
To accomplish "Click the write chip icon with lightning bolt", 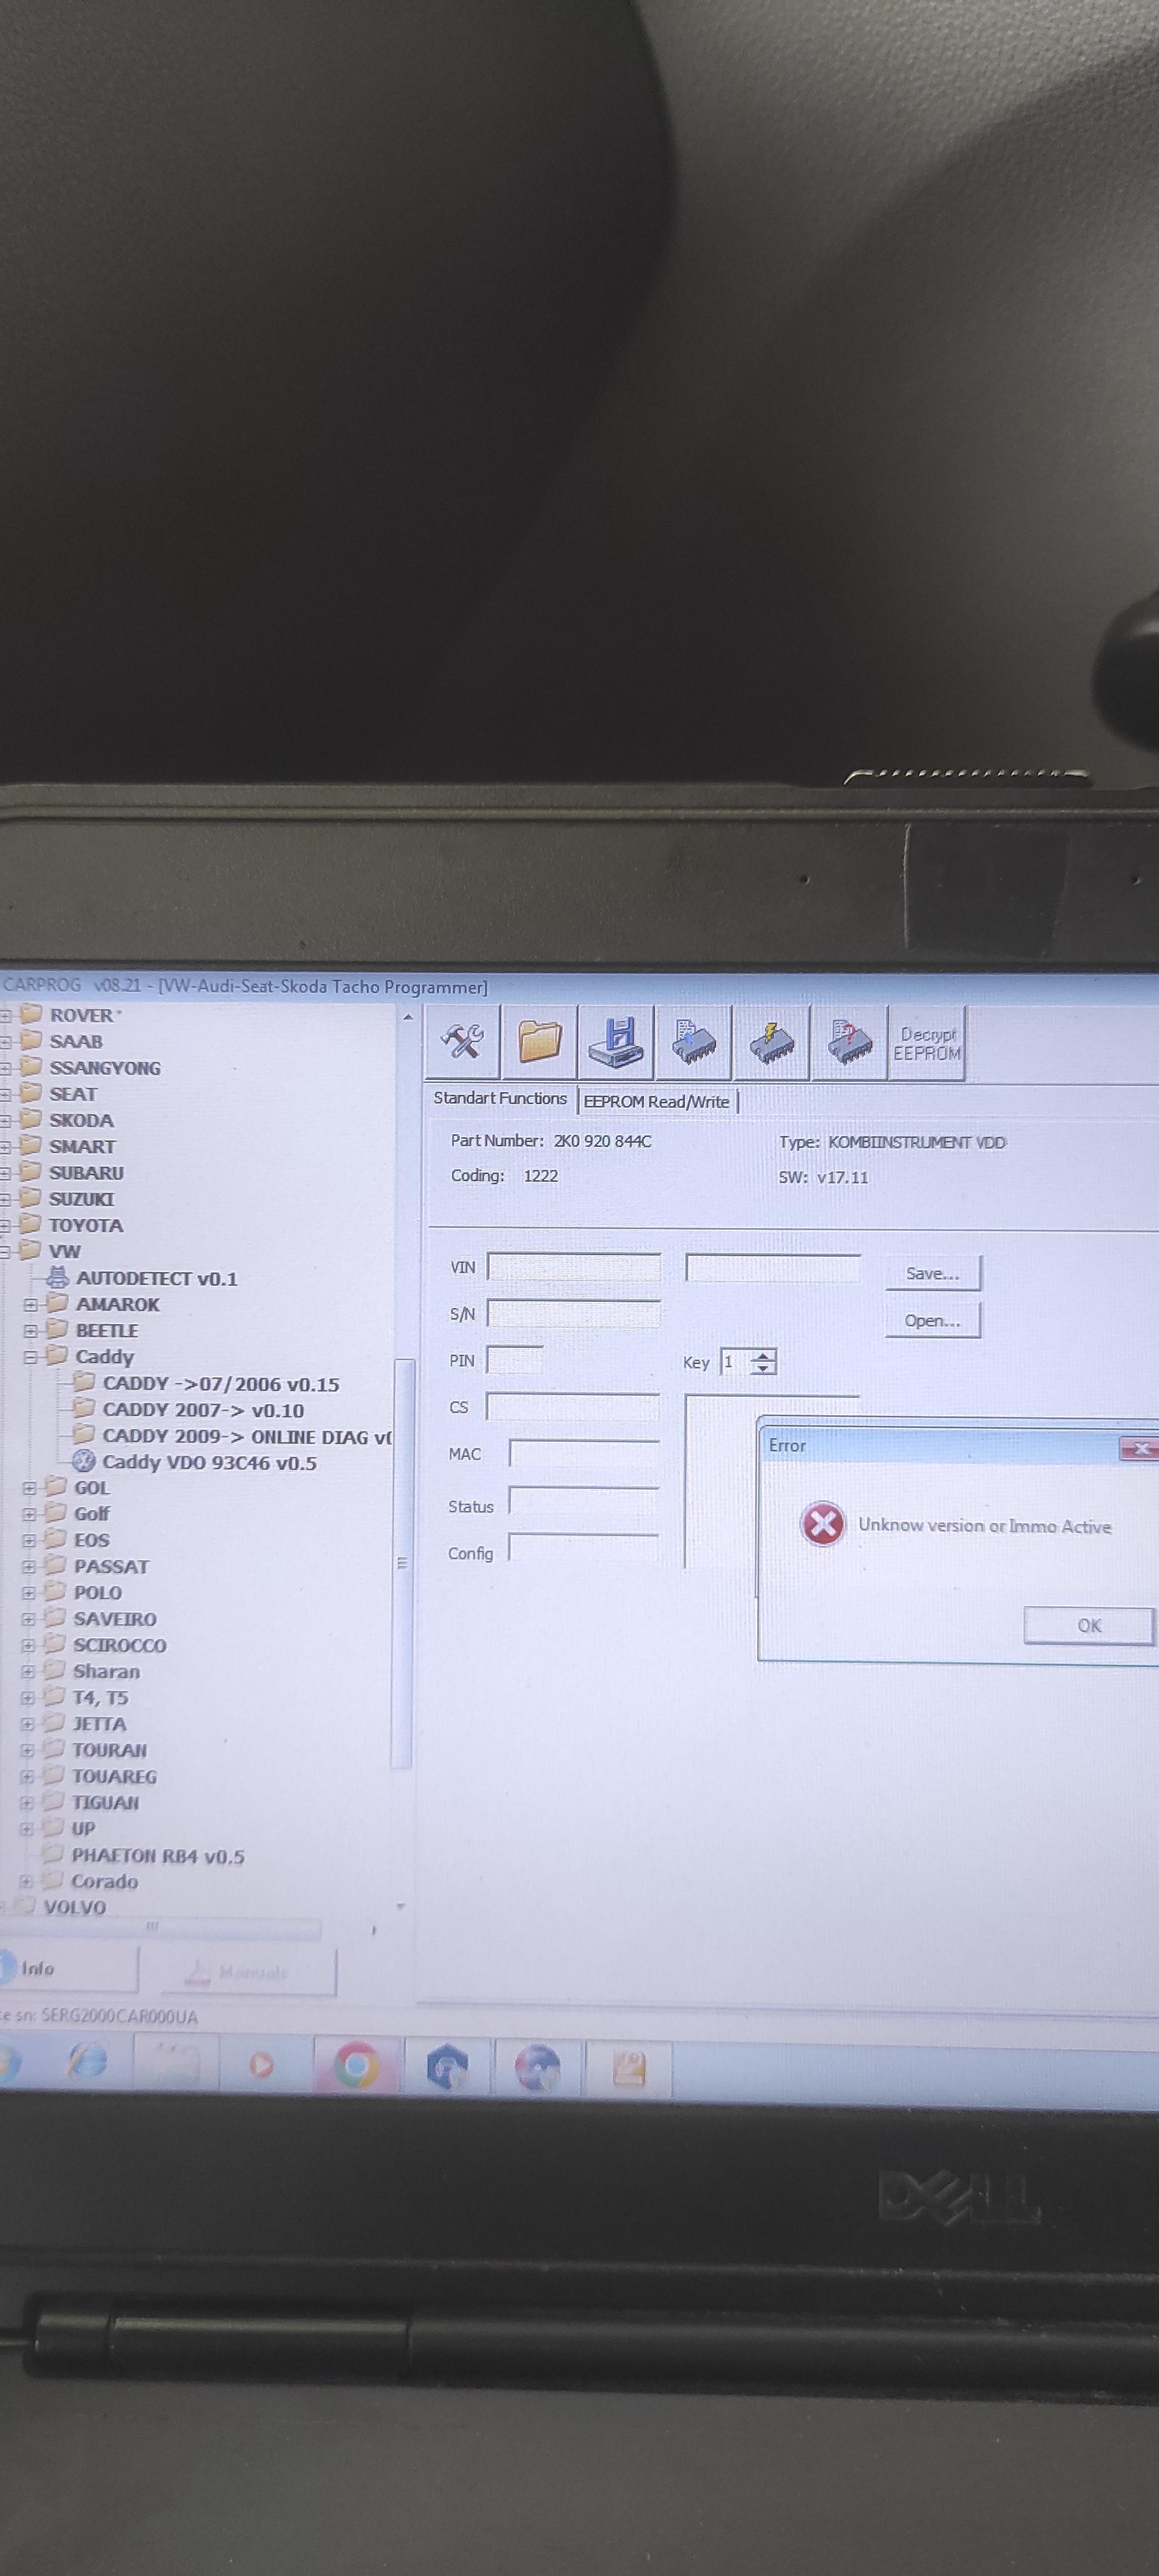I will pyautogui.click(x=771, y=1043).
